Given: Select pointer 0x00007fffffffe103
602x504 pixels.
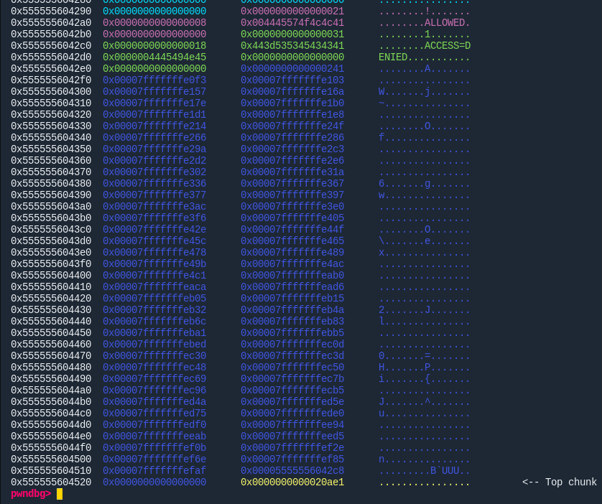Looking at the screenshot, I should (292, 80).
